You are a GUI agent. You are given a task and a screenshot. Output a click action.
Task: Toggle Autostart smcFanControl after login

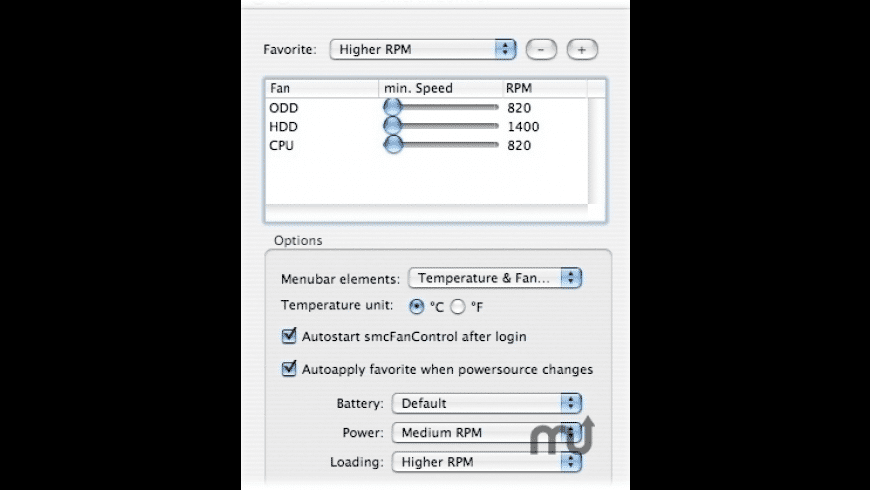(290, 337)
